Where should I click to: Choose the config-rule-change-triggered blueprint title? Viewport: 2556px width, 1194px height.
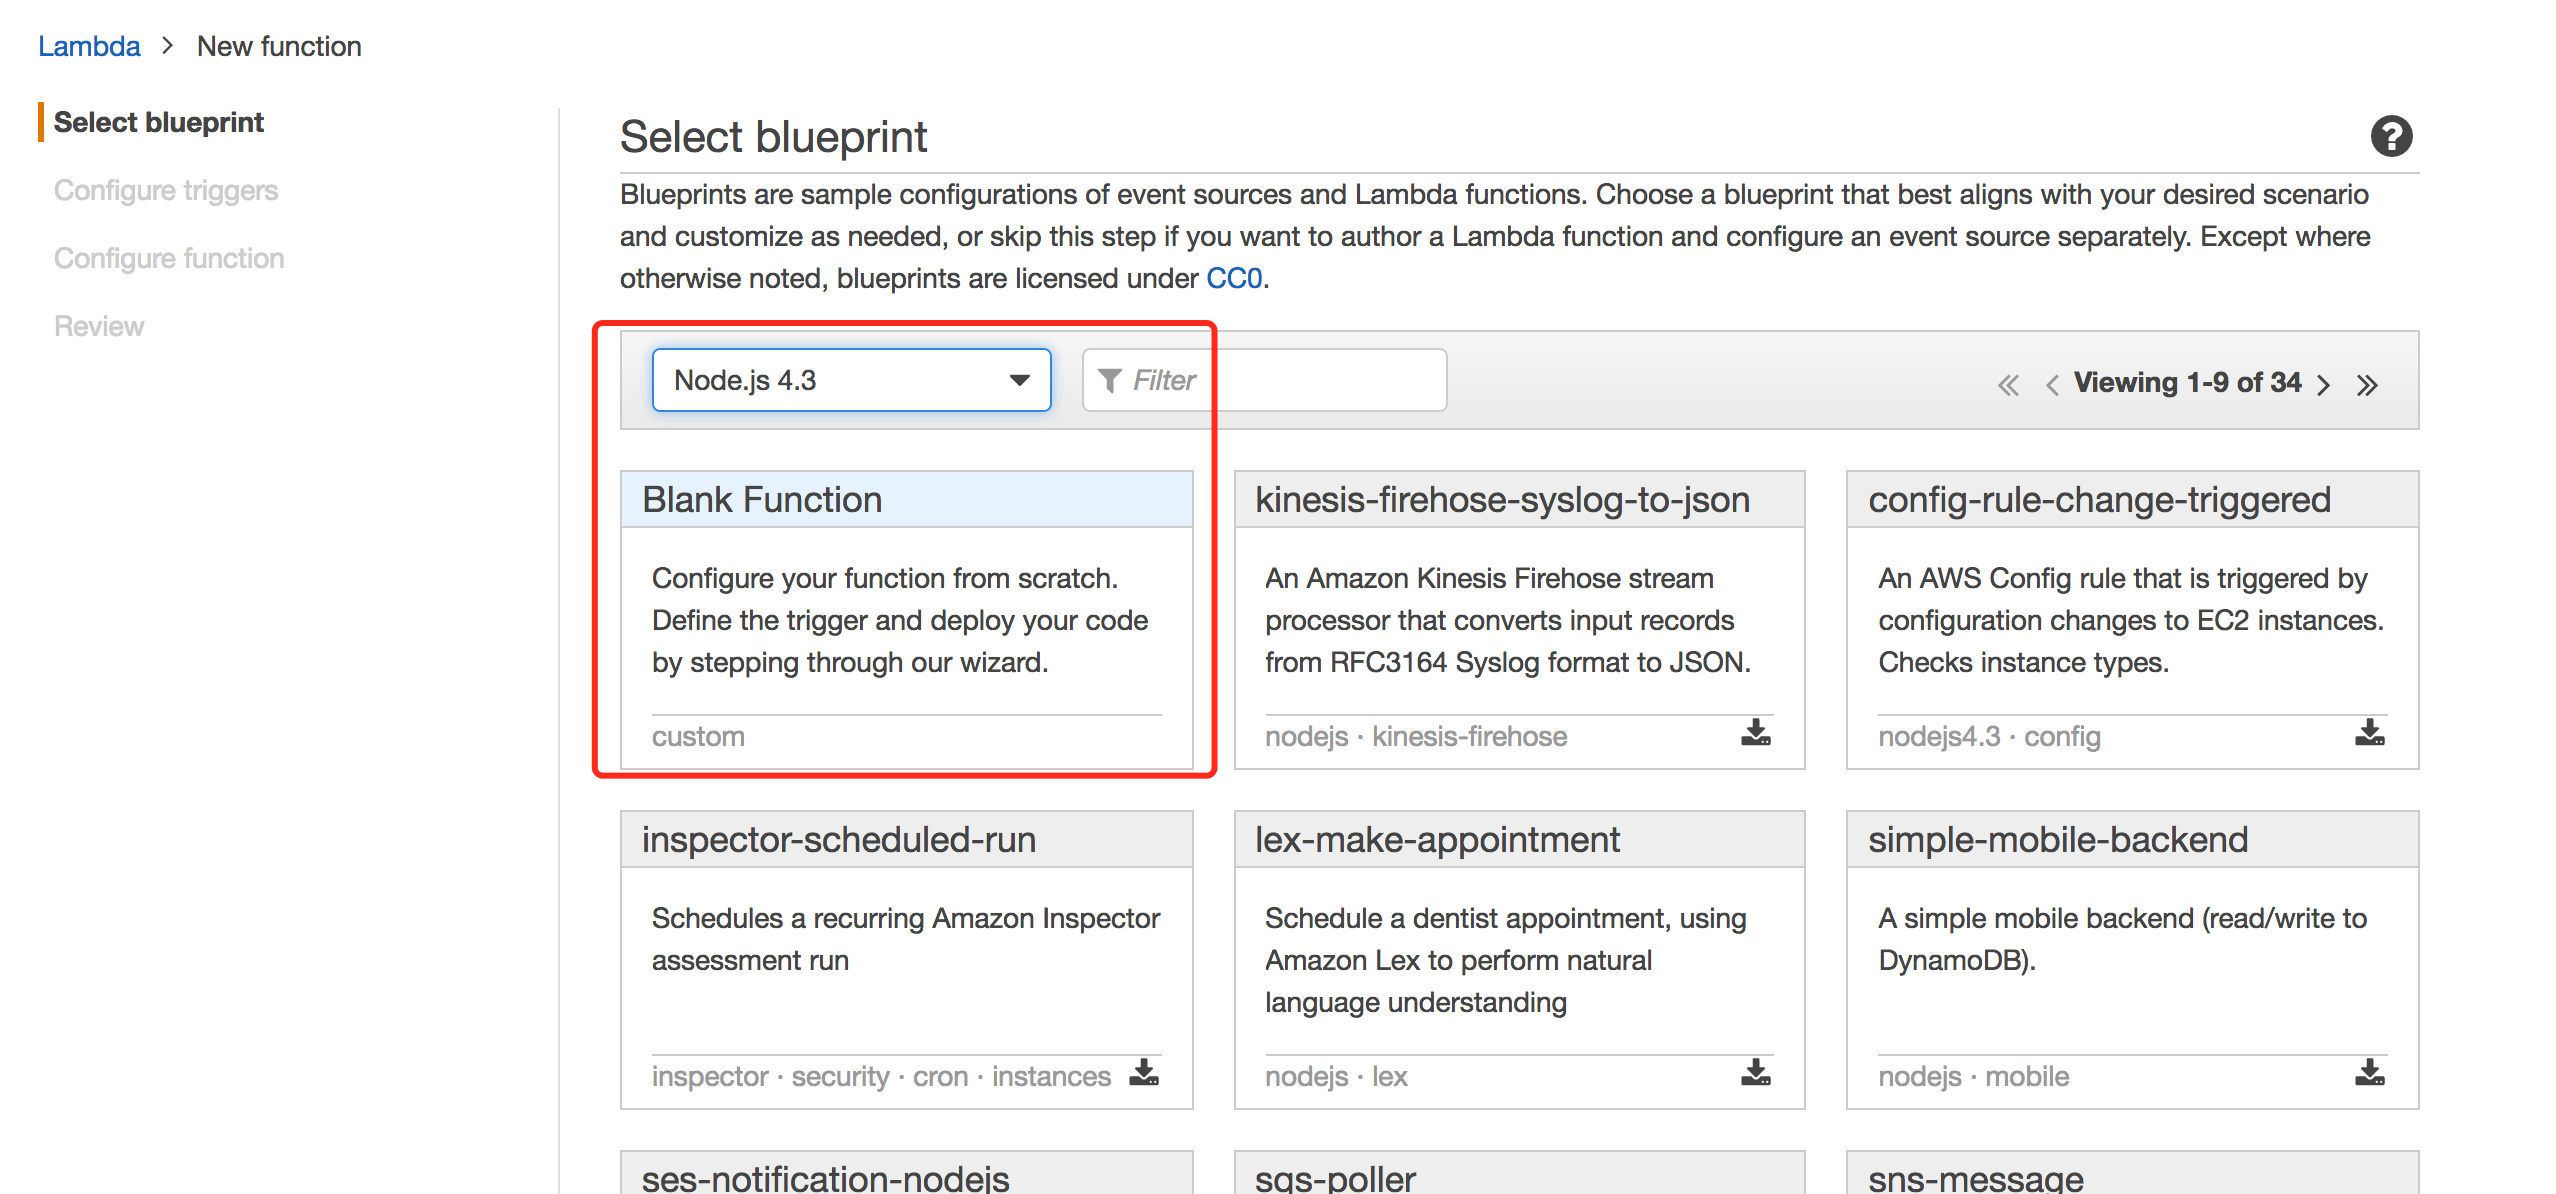click(x=2099, y=499)
